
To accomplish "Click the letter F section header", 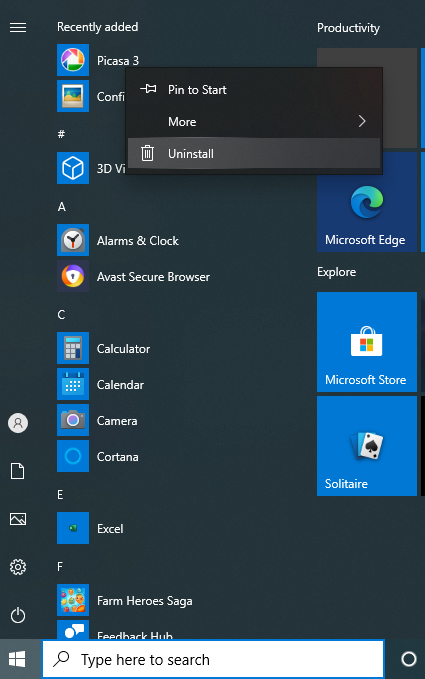I will (x=60, y=566).
